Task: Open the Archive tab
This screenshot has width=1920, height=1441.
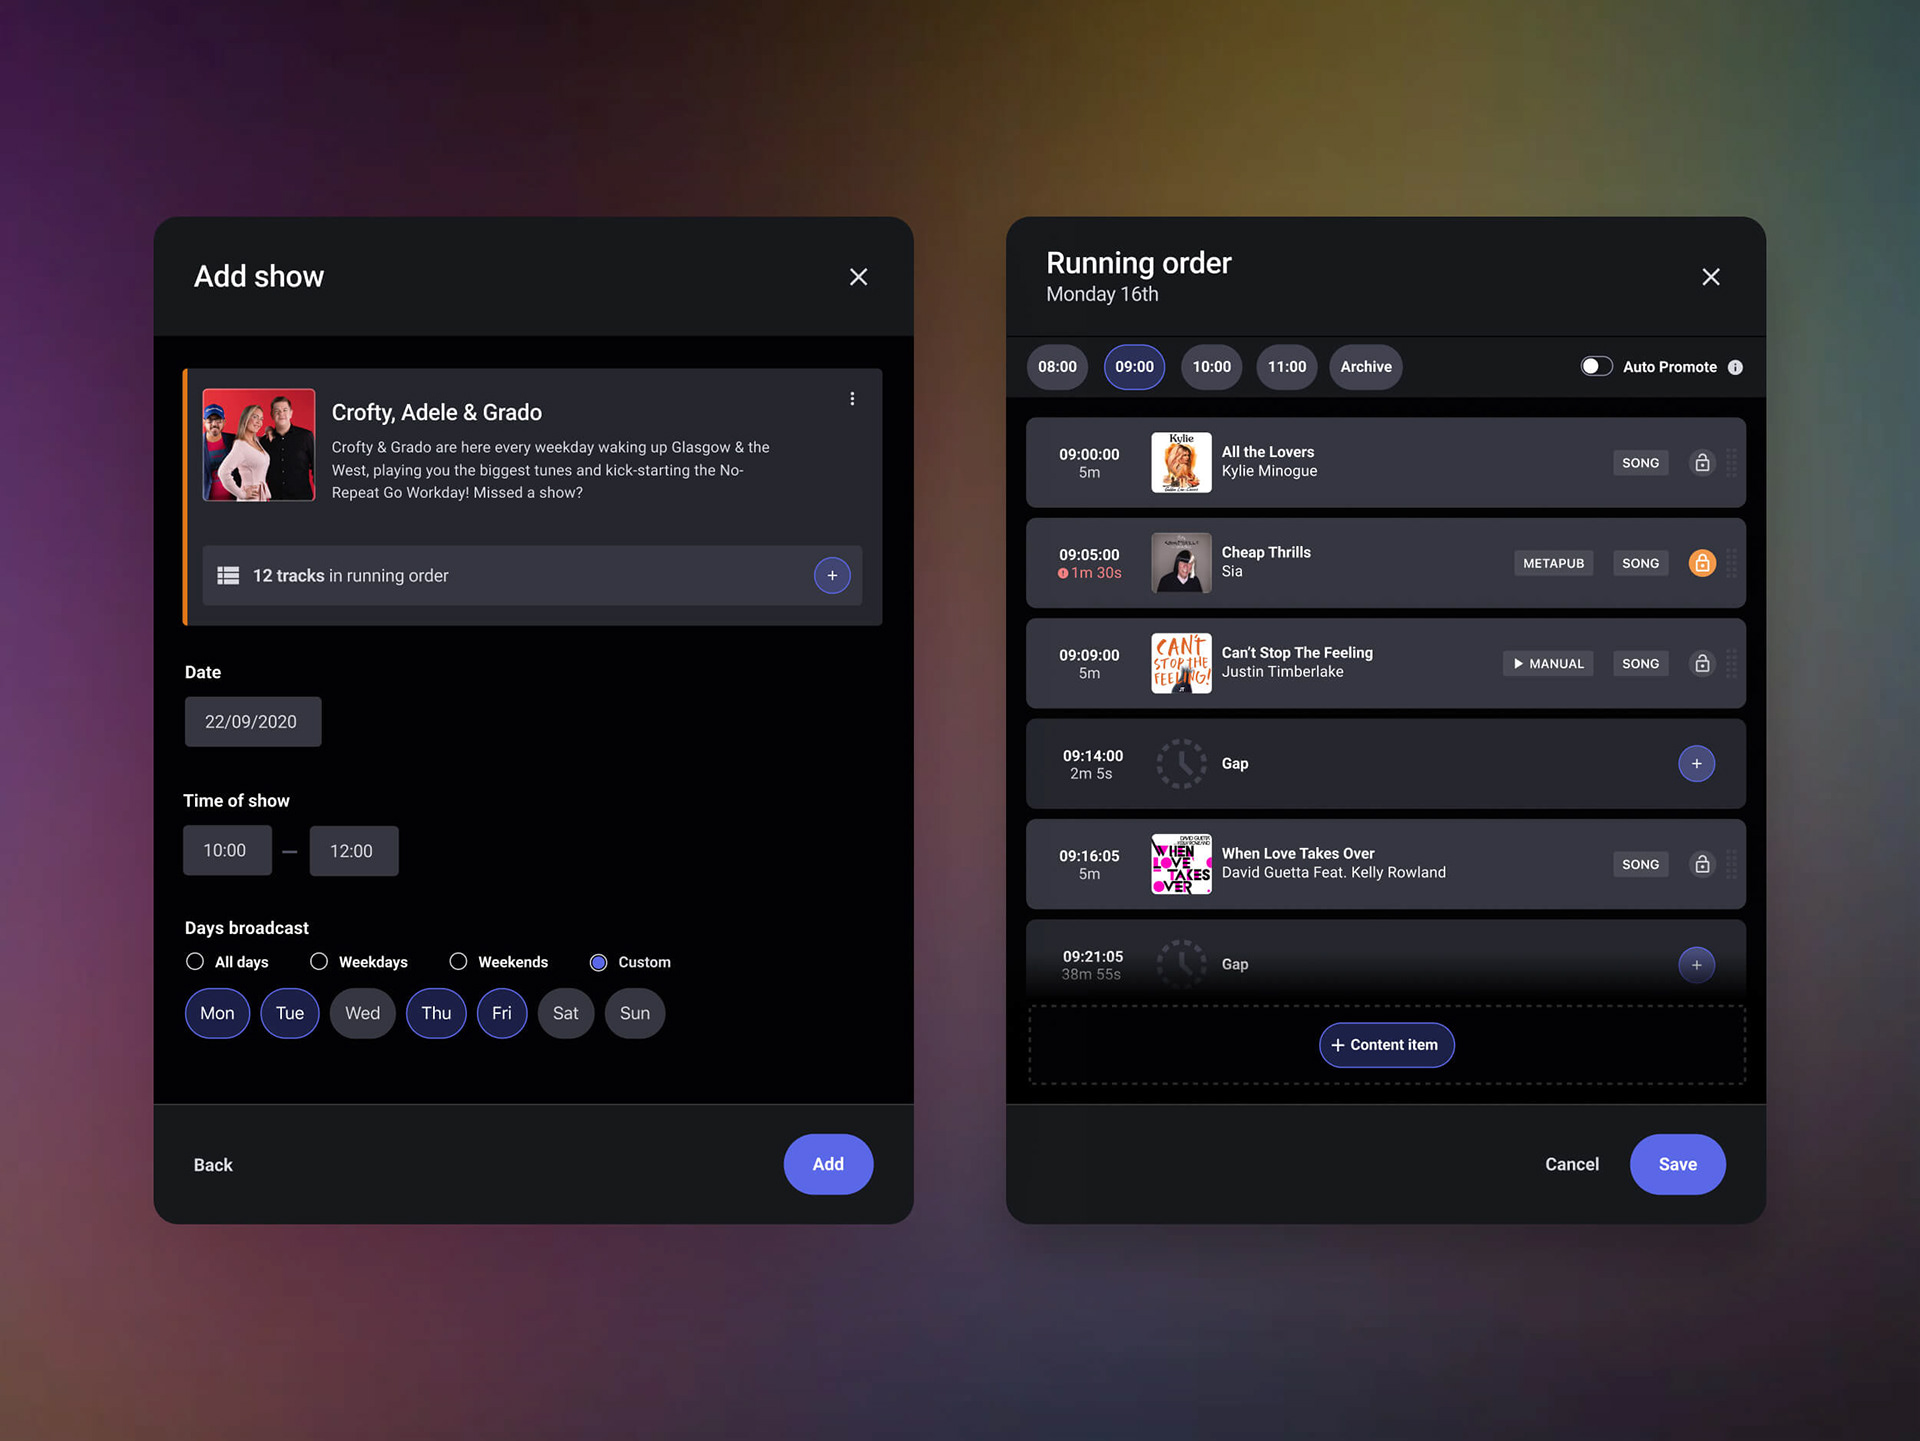Action: [1366, 367]
